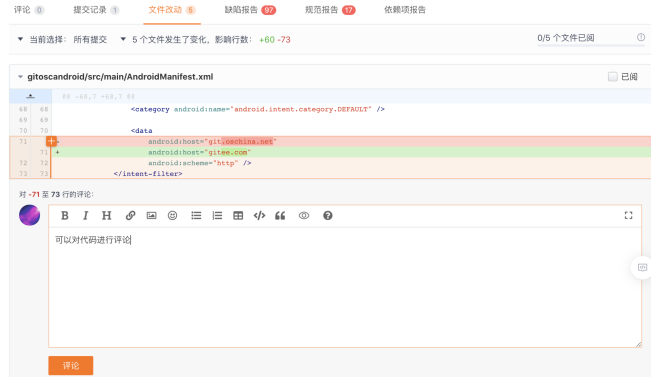Mark AndroidManifest.xml as 已阅
The height and width of the screenshot is (377, 651).
coord(612,76)
